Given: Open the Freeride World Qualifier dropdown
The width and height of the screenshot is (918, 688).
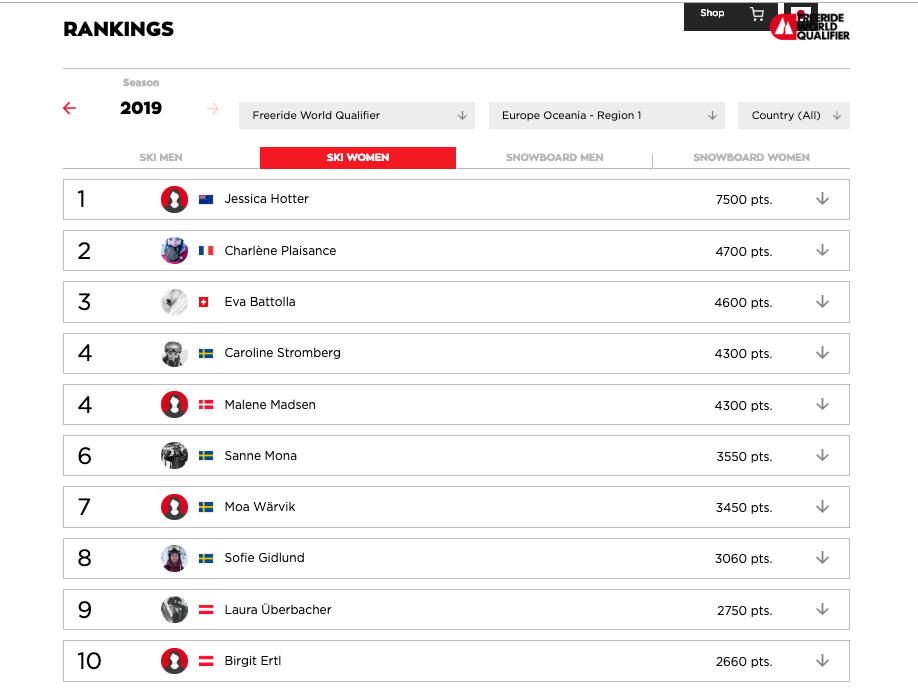Looking at the screenshot, I should click(359, 115).
